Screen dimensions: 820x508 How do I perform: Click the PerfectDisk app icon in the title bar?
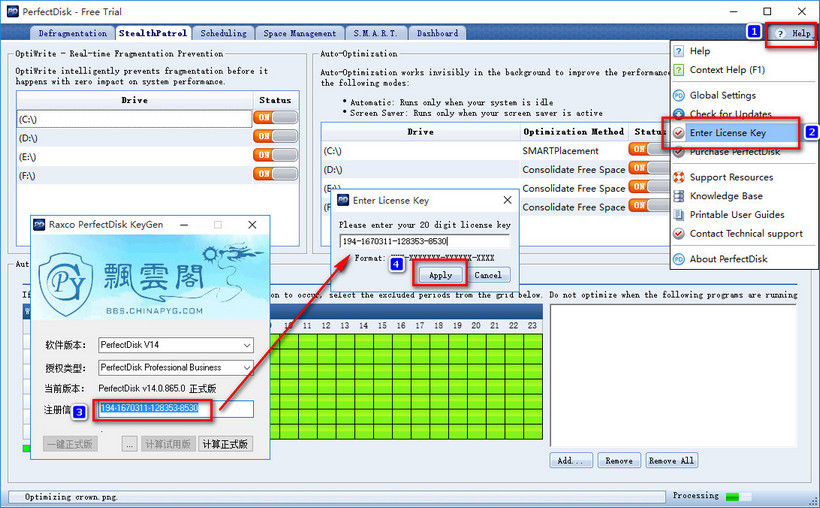13,12
